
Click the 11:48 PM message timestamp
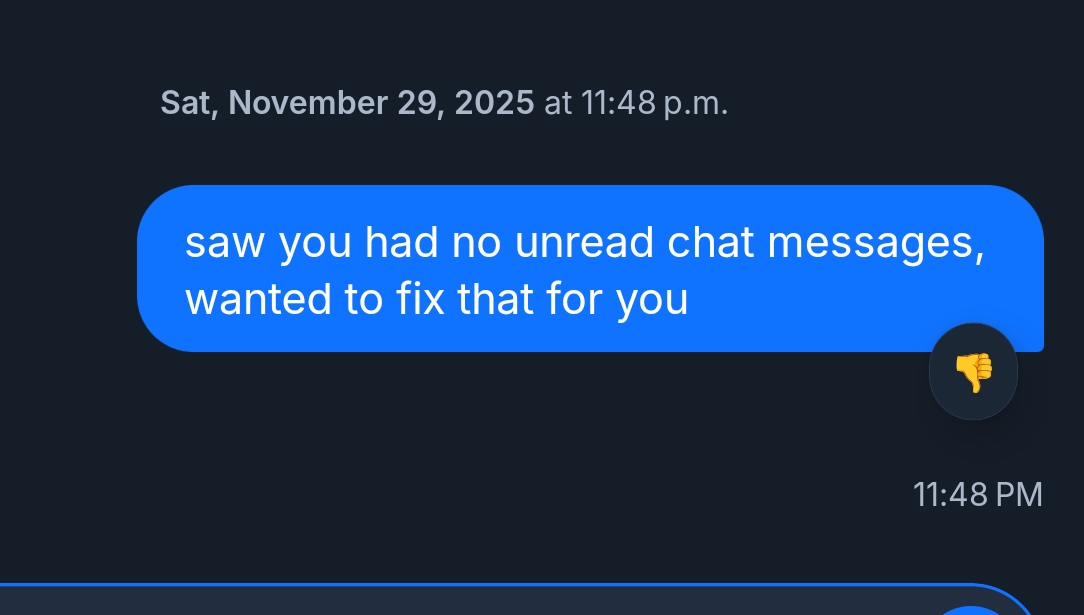click(x=977, y=494)
